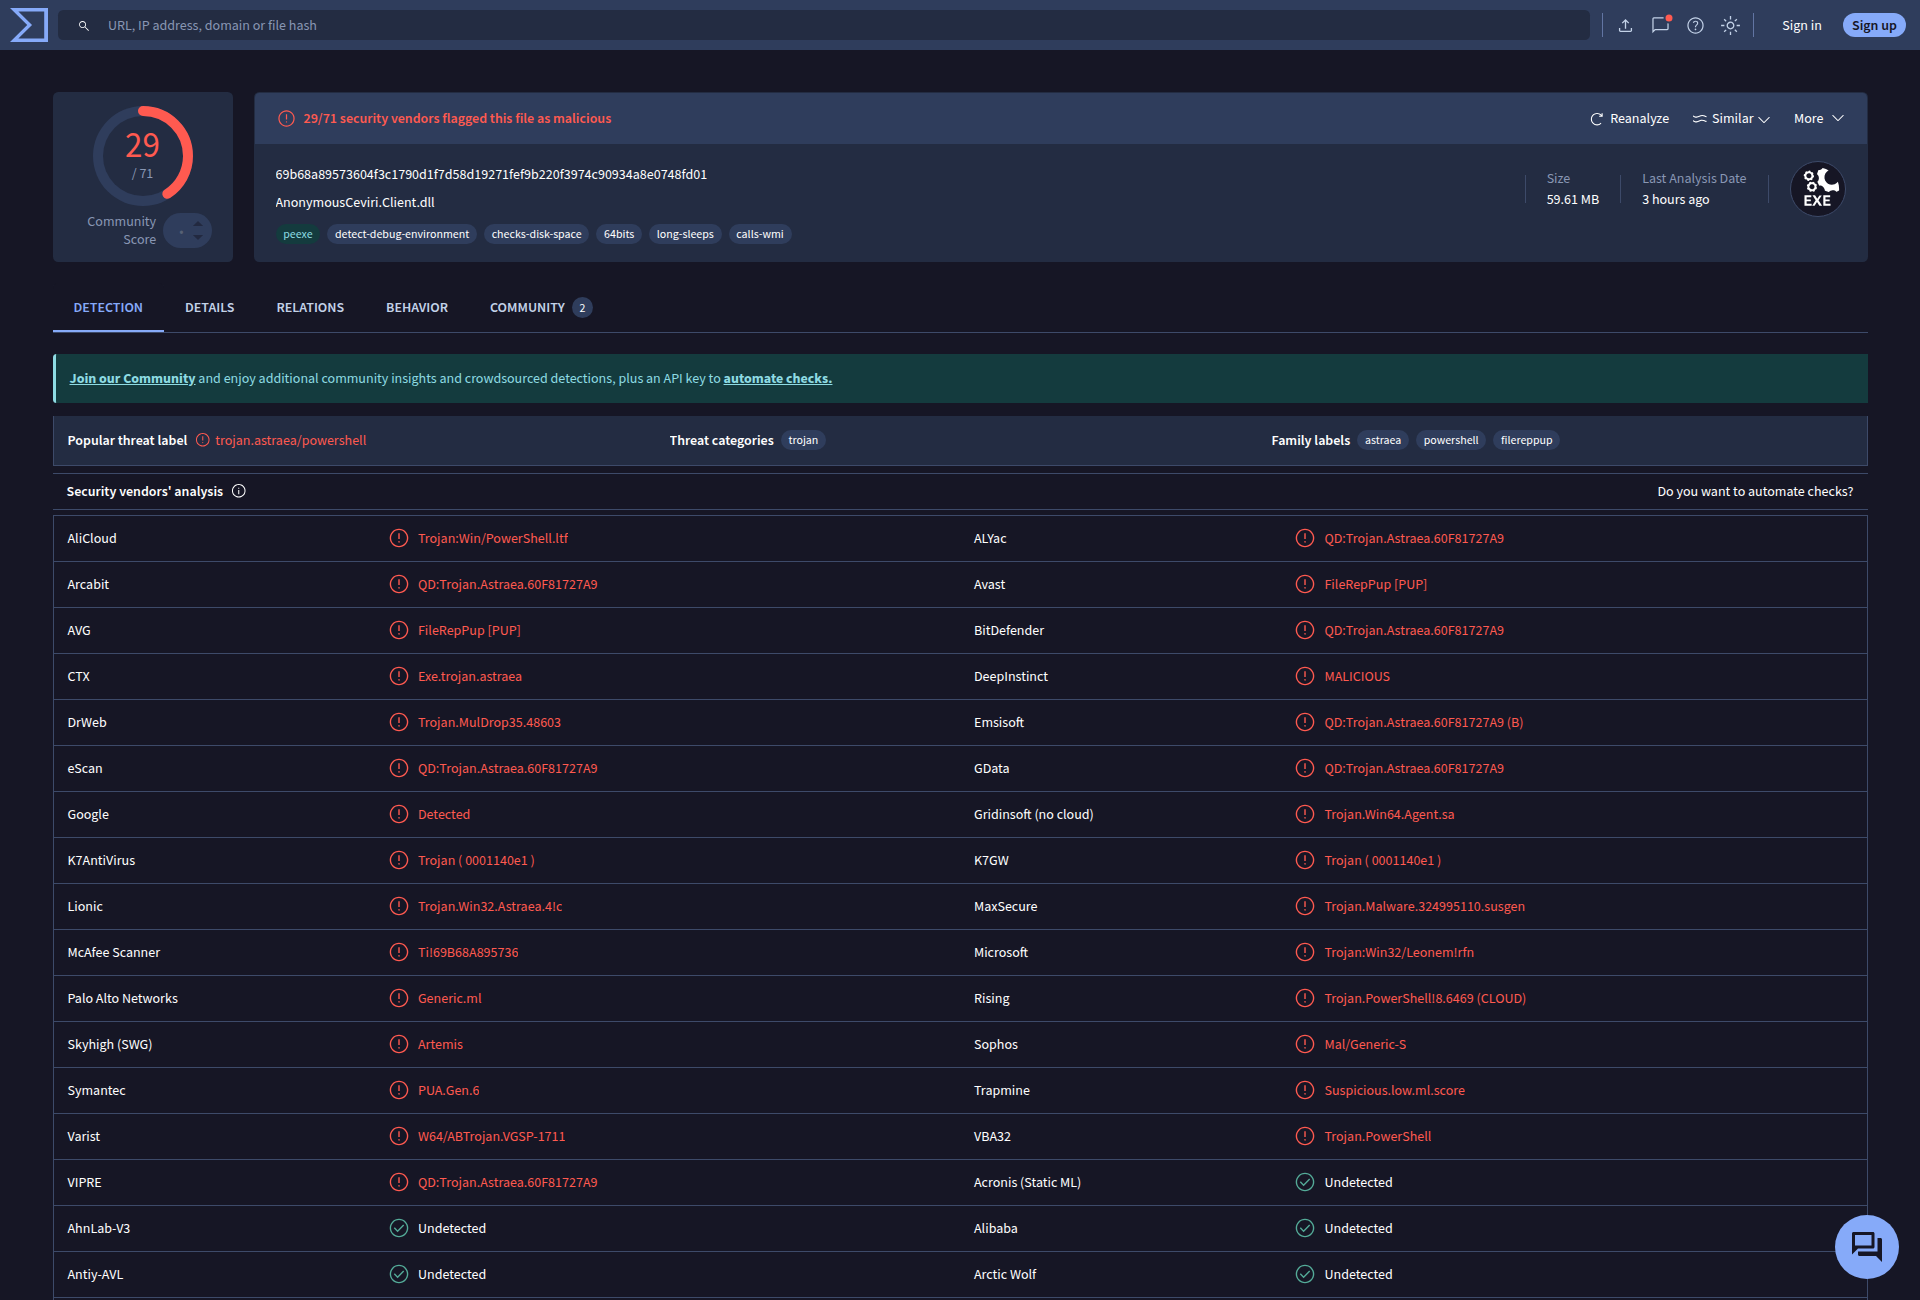Click the file hash 69b68a89573604f3c...
This screenshot has height=1300, width=1920.
[491, 175]
